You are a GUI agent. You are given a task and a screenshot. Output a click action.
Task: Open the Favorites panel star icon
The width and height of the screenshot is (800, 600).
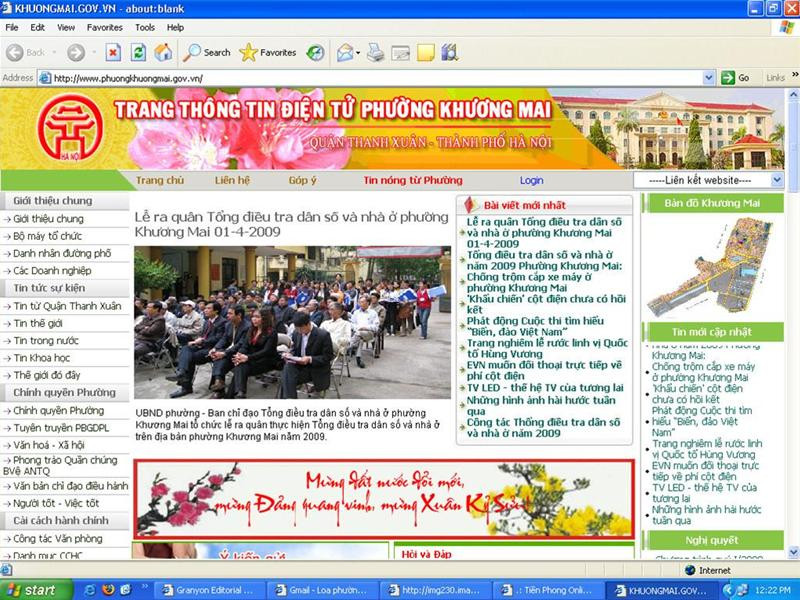pos(249,52)
